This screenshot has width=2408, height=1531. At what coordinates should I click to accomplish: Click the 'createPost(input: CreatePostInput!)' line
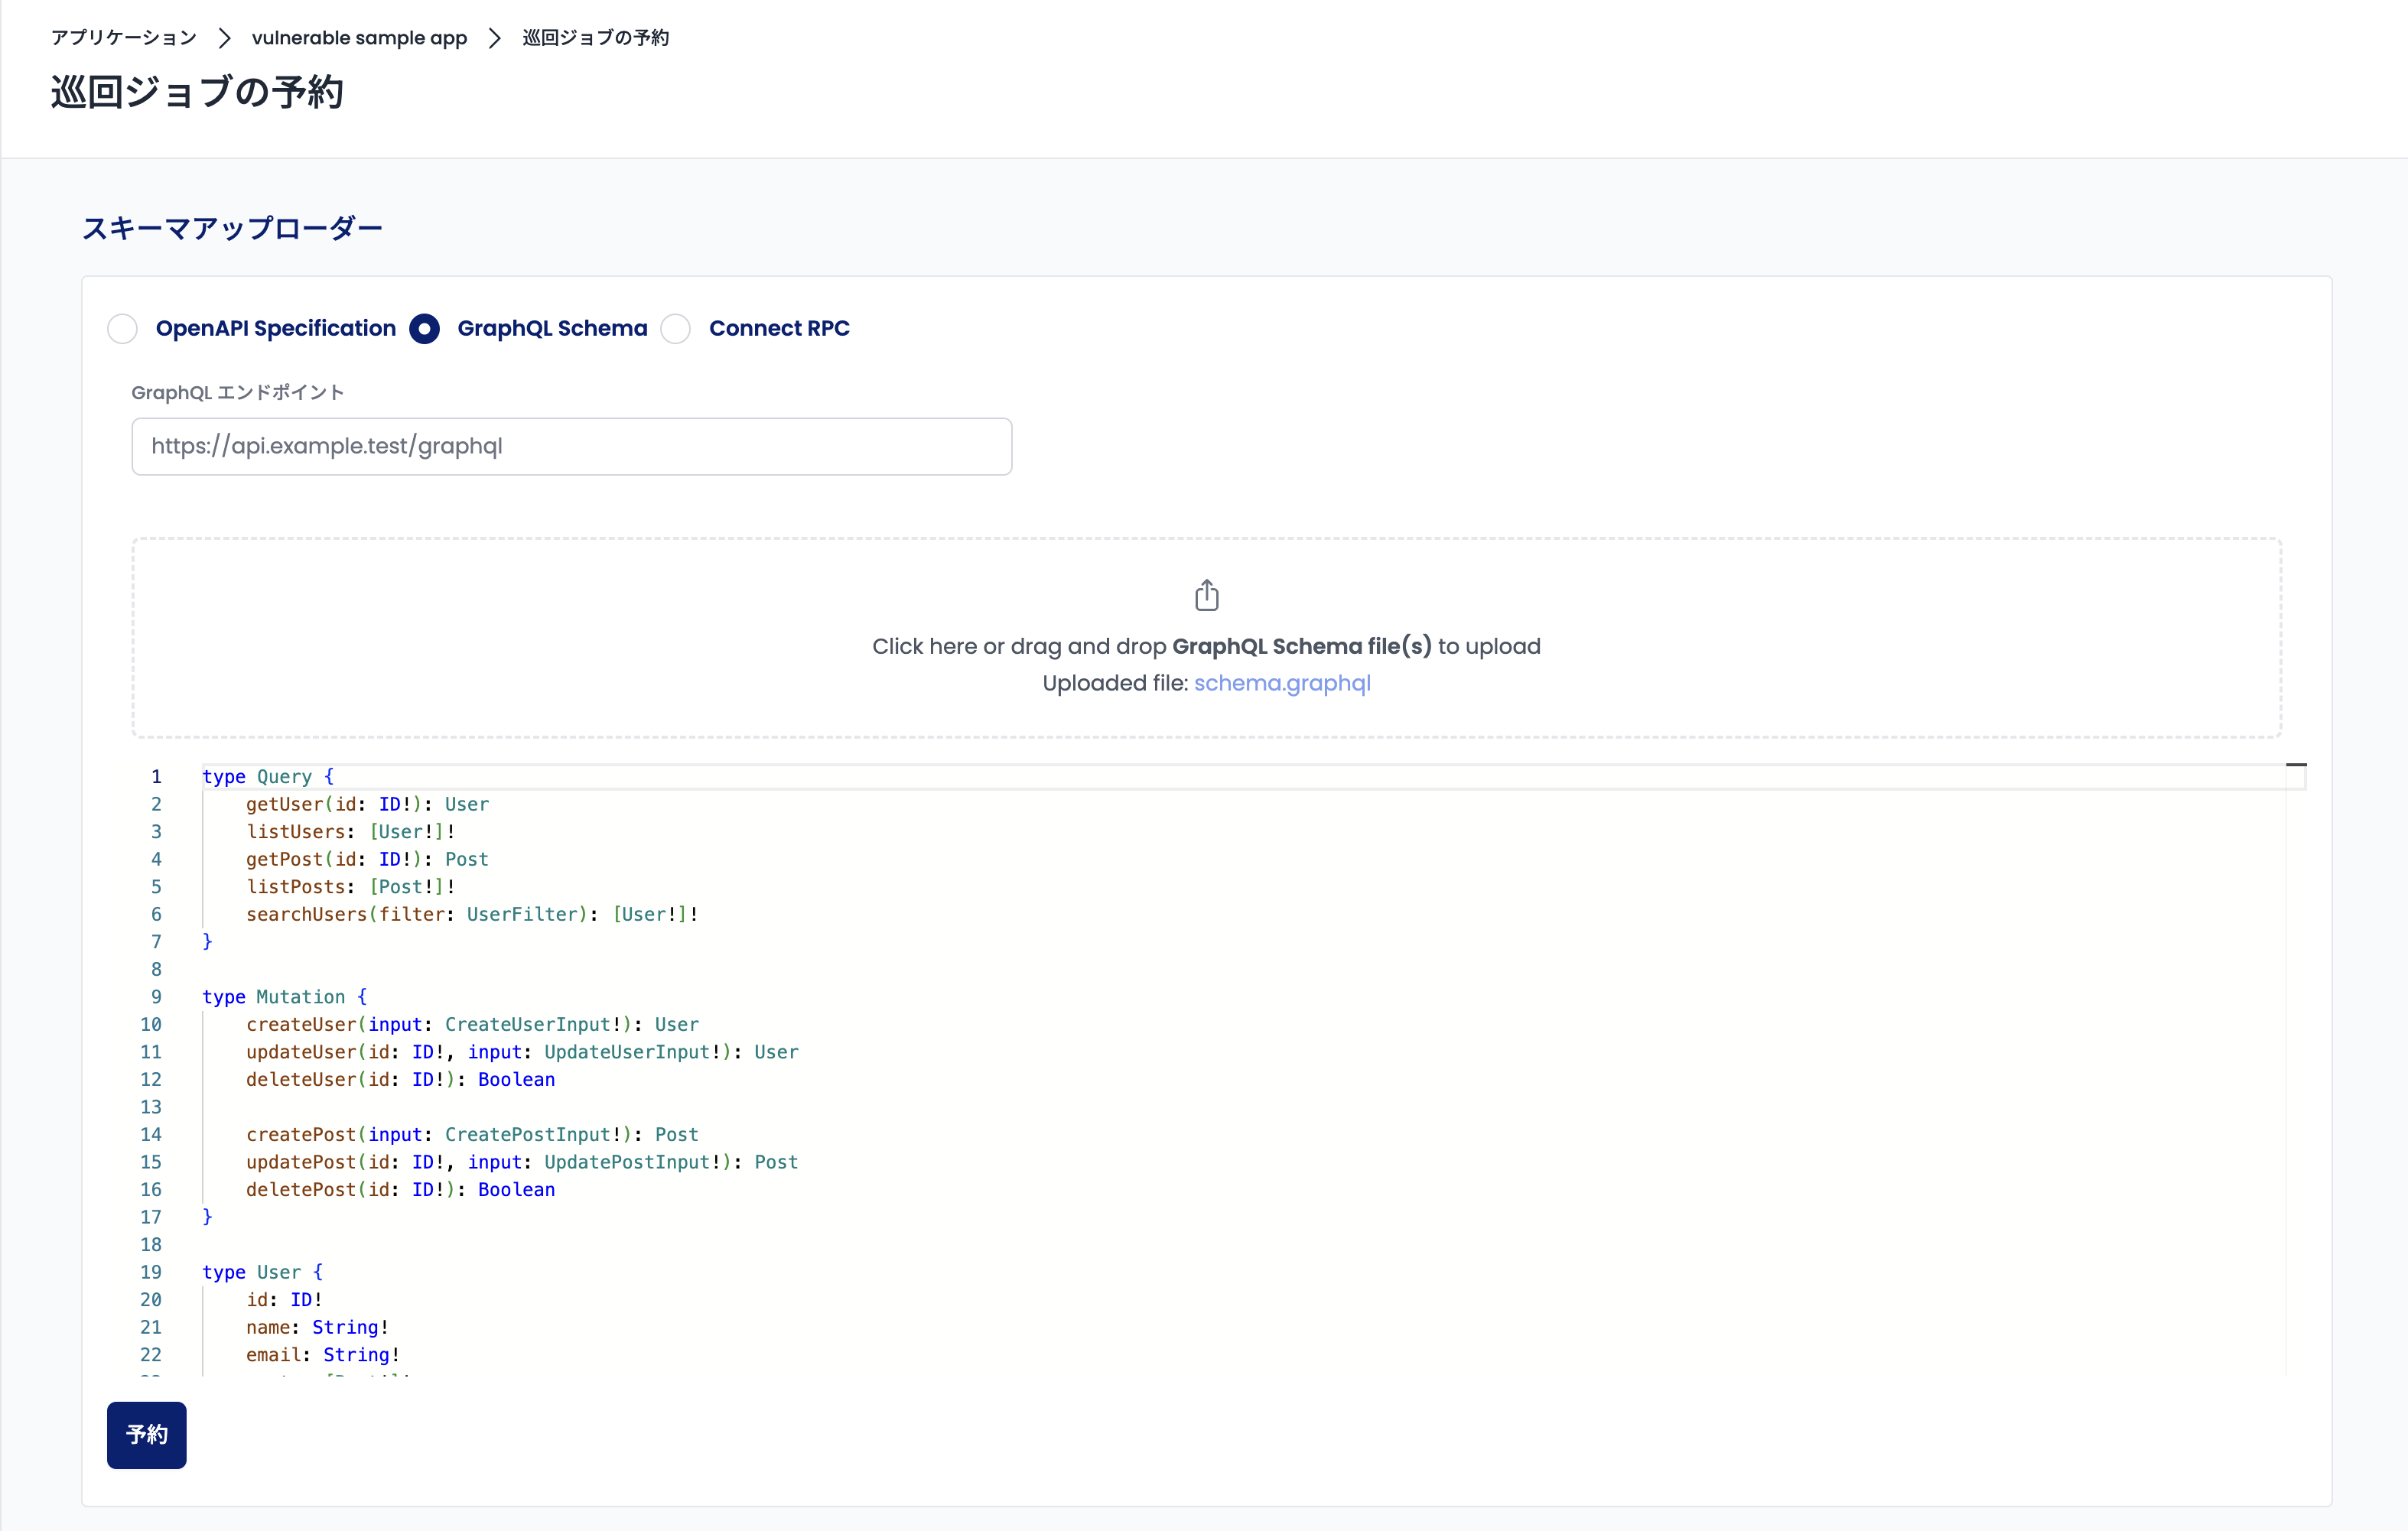coord(472,1135)
